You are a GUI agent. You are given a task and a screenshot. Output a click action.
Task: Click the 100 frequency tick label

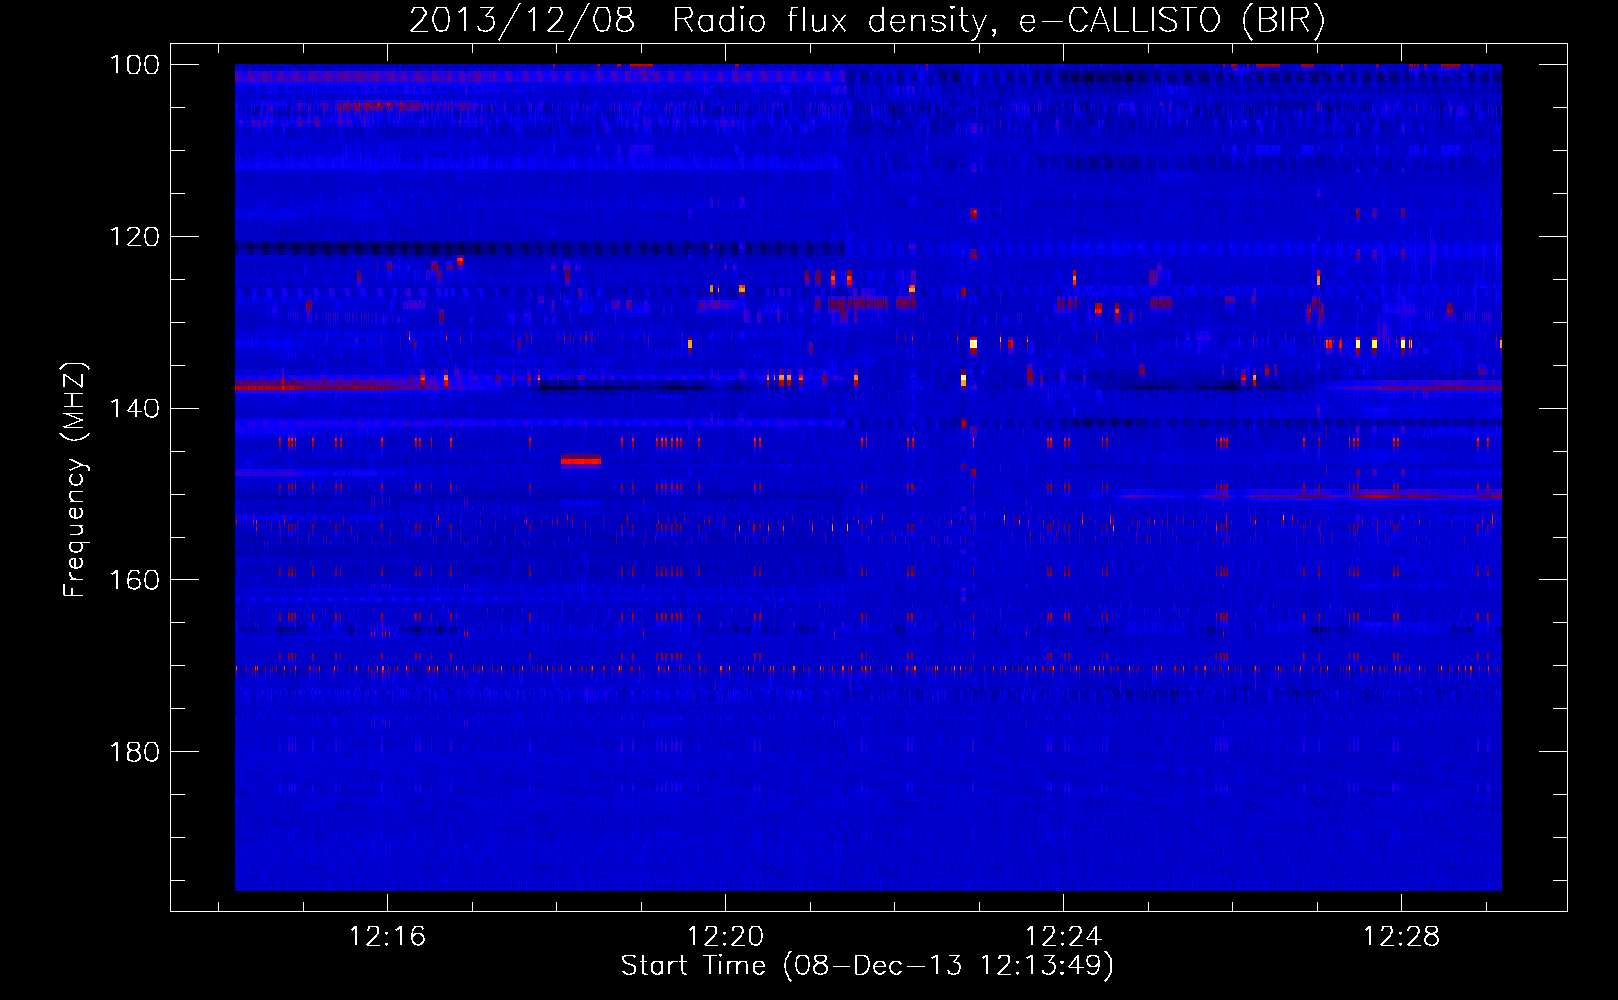134,65
